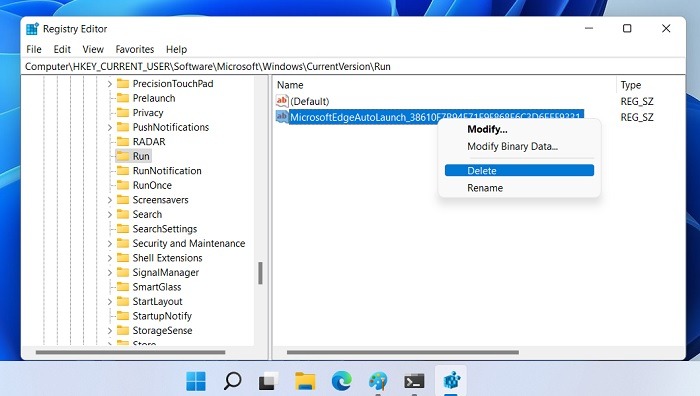Image resolution: width=700 pixels, height=396 pixels.
Task: Click the RunOnce folder icon
Action: point(123,185)
